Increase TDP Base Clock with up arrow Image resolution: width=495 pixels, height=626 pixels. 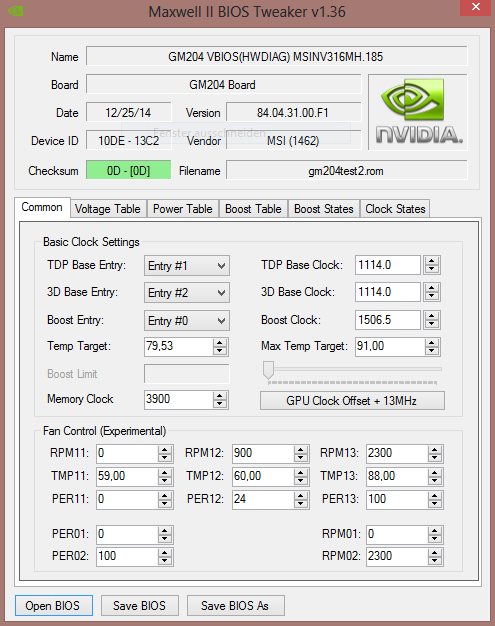432,261
